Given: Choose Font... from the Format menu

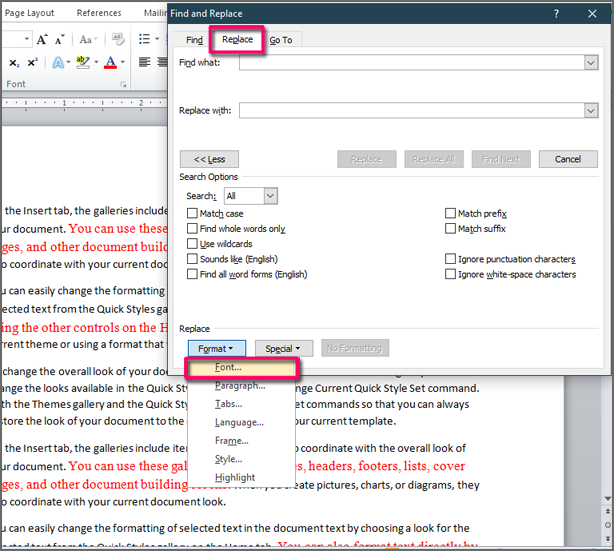Looking at the screenshot, I should coord(242,368).
